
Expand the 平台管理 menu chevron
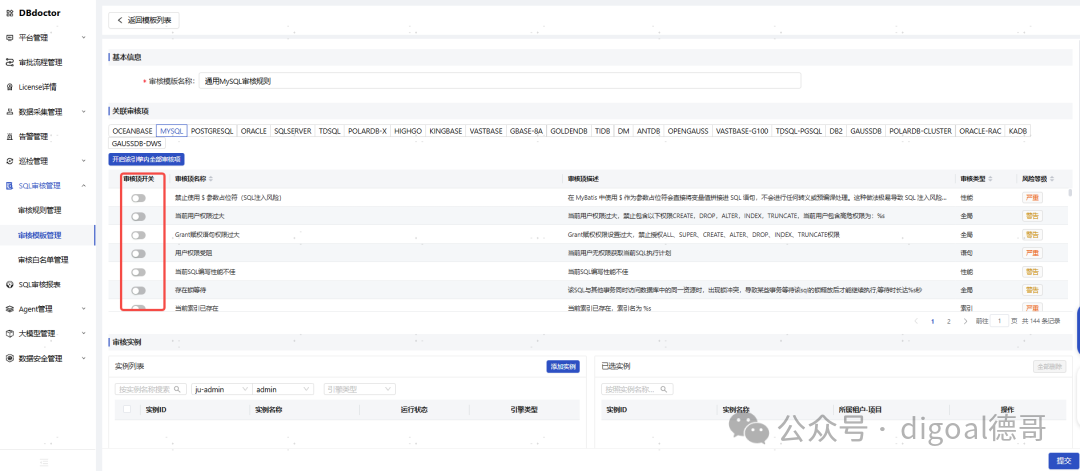click(x=83, y=38)
